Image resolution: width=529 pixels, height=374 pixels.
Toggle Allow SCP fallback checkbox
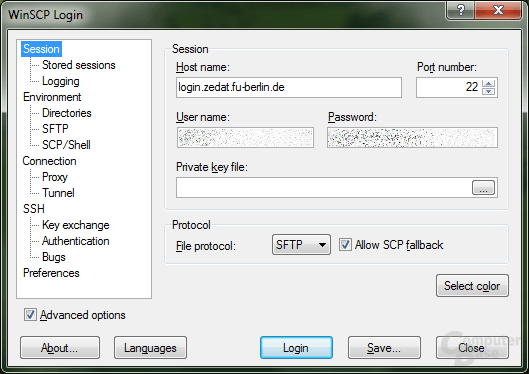coord(345,244)
